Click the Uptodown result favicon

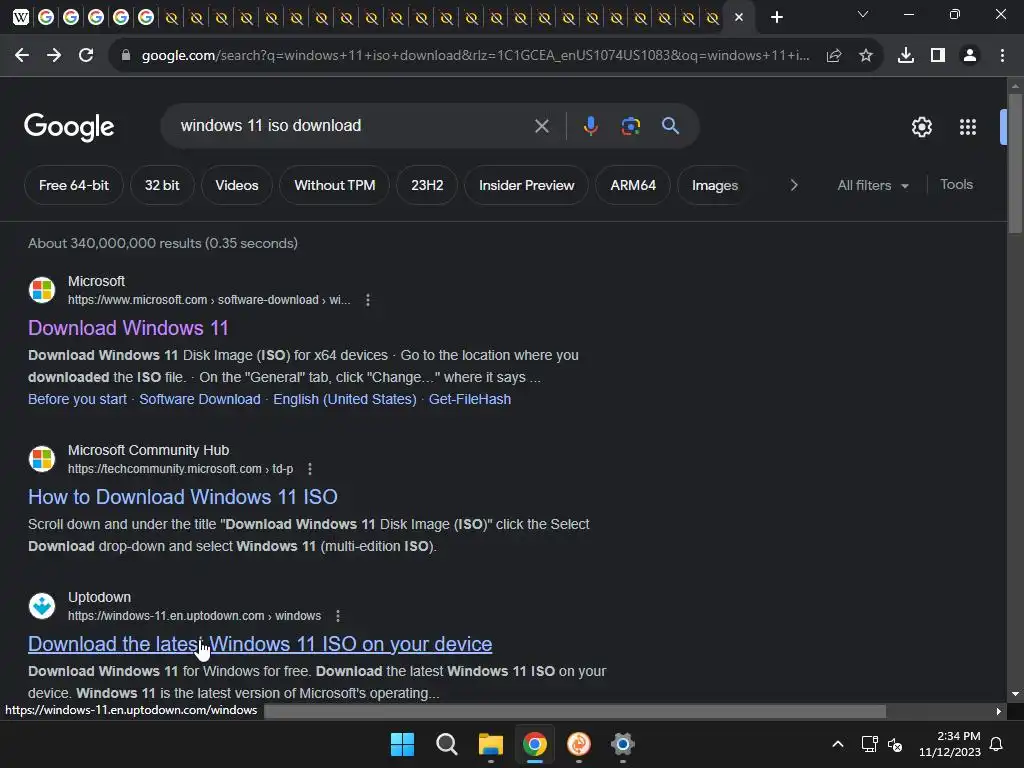[42, 606]
